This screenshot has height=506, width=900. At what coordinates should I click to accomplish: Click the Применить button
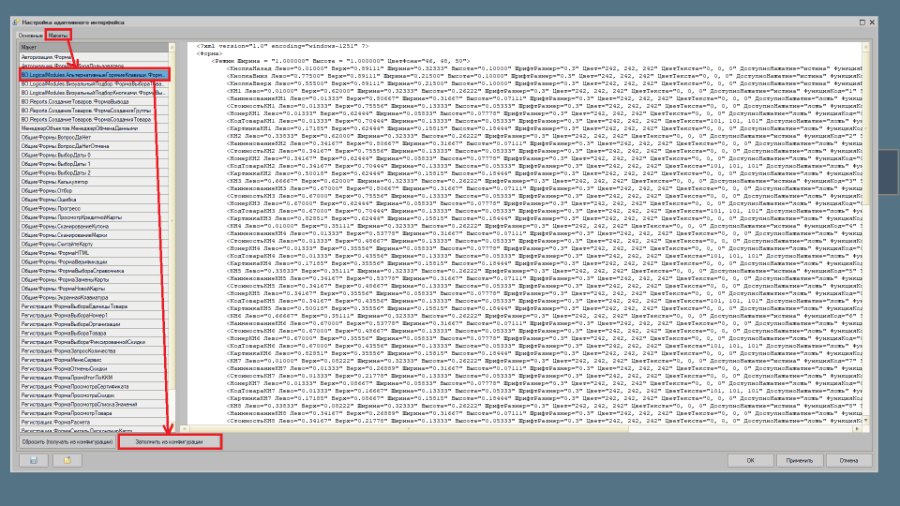pos(799,460)
